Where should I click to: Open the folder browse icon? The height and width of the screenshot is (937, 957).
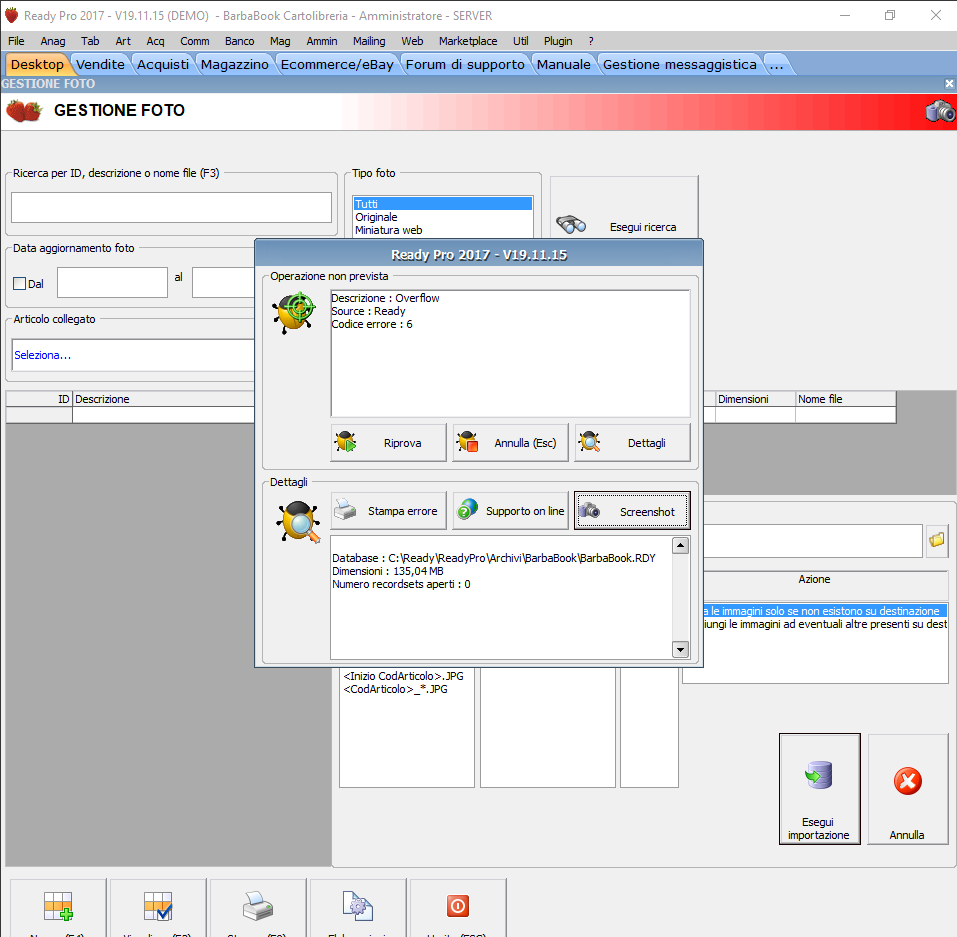point(937,540)
